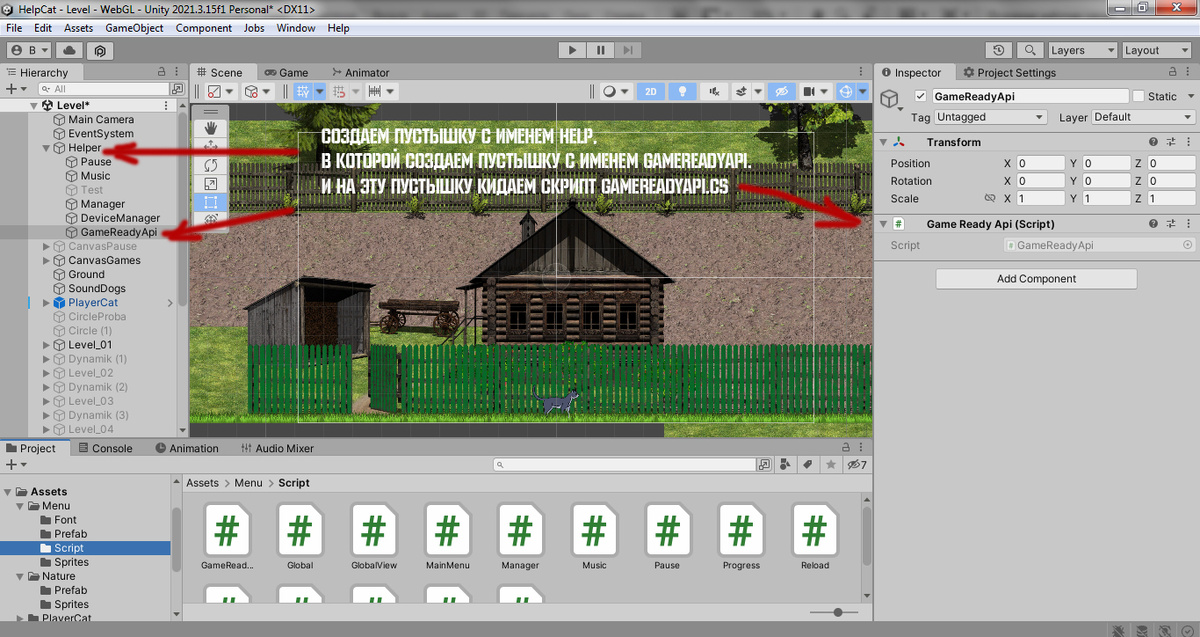This screenshot has height=637, width=1200.
Task: Toggle the GameReadyApi object active checkbox
Action: (921, 97)
